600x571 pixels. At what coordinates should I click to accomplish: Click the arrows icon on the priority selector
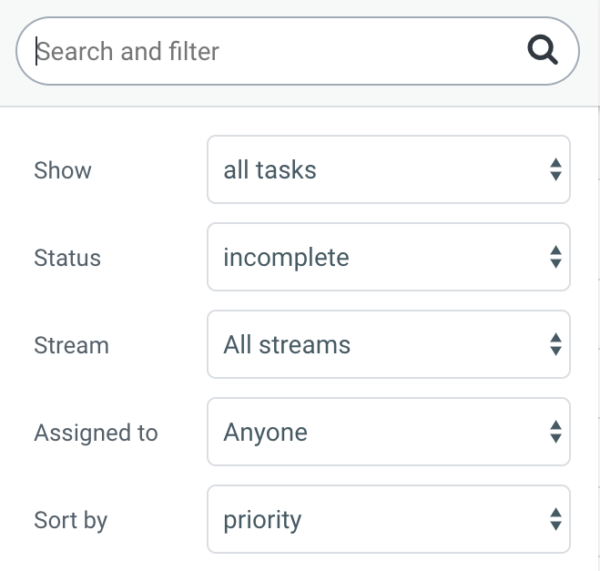pos(556,519)
